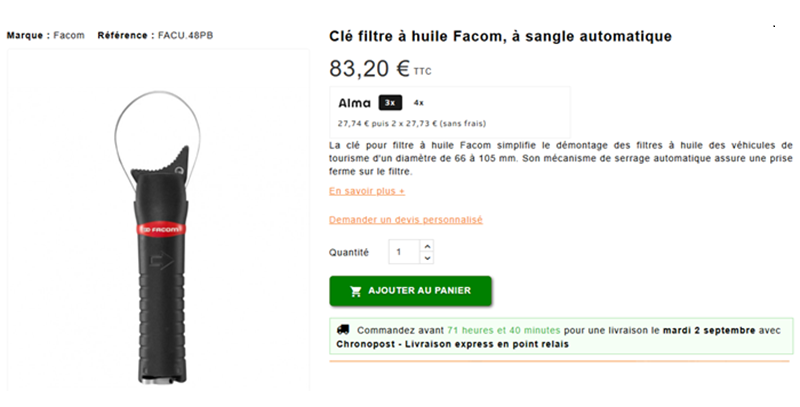Decrease quantity with the down arrow
This screenshot has width=800, height=407.
click(428, 258)
